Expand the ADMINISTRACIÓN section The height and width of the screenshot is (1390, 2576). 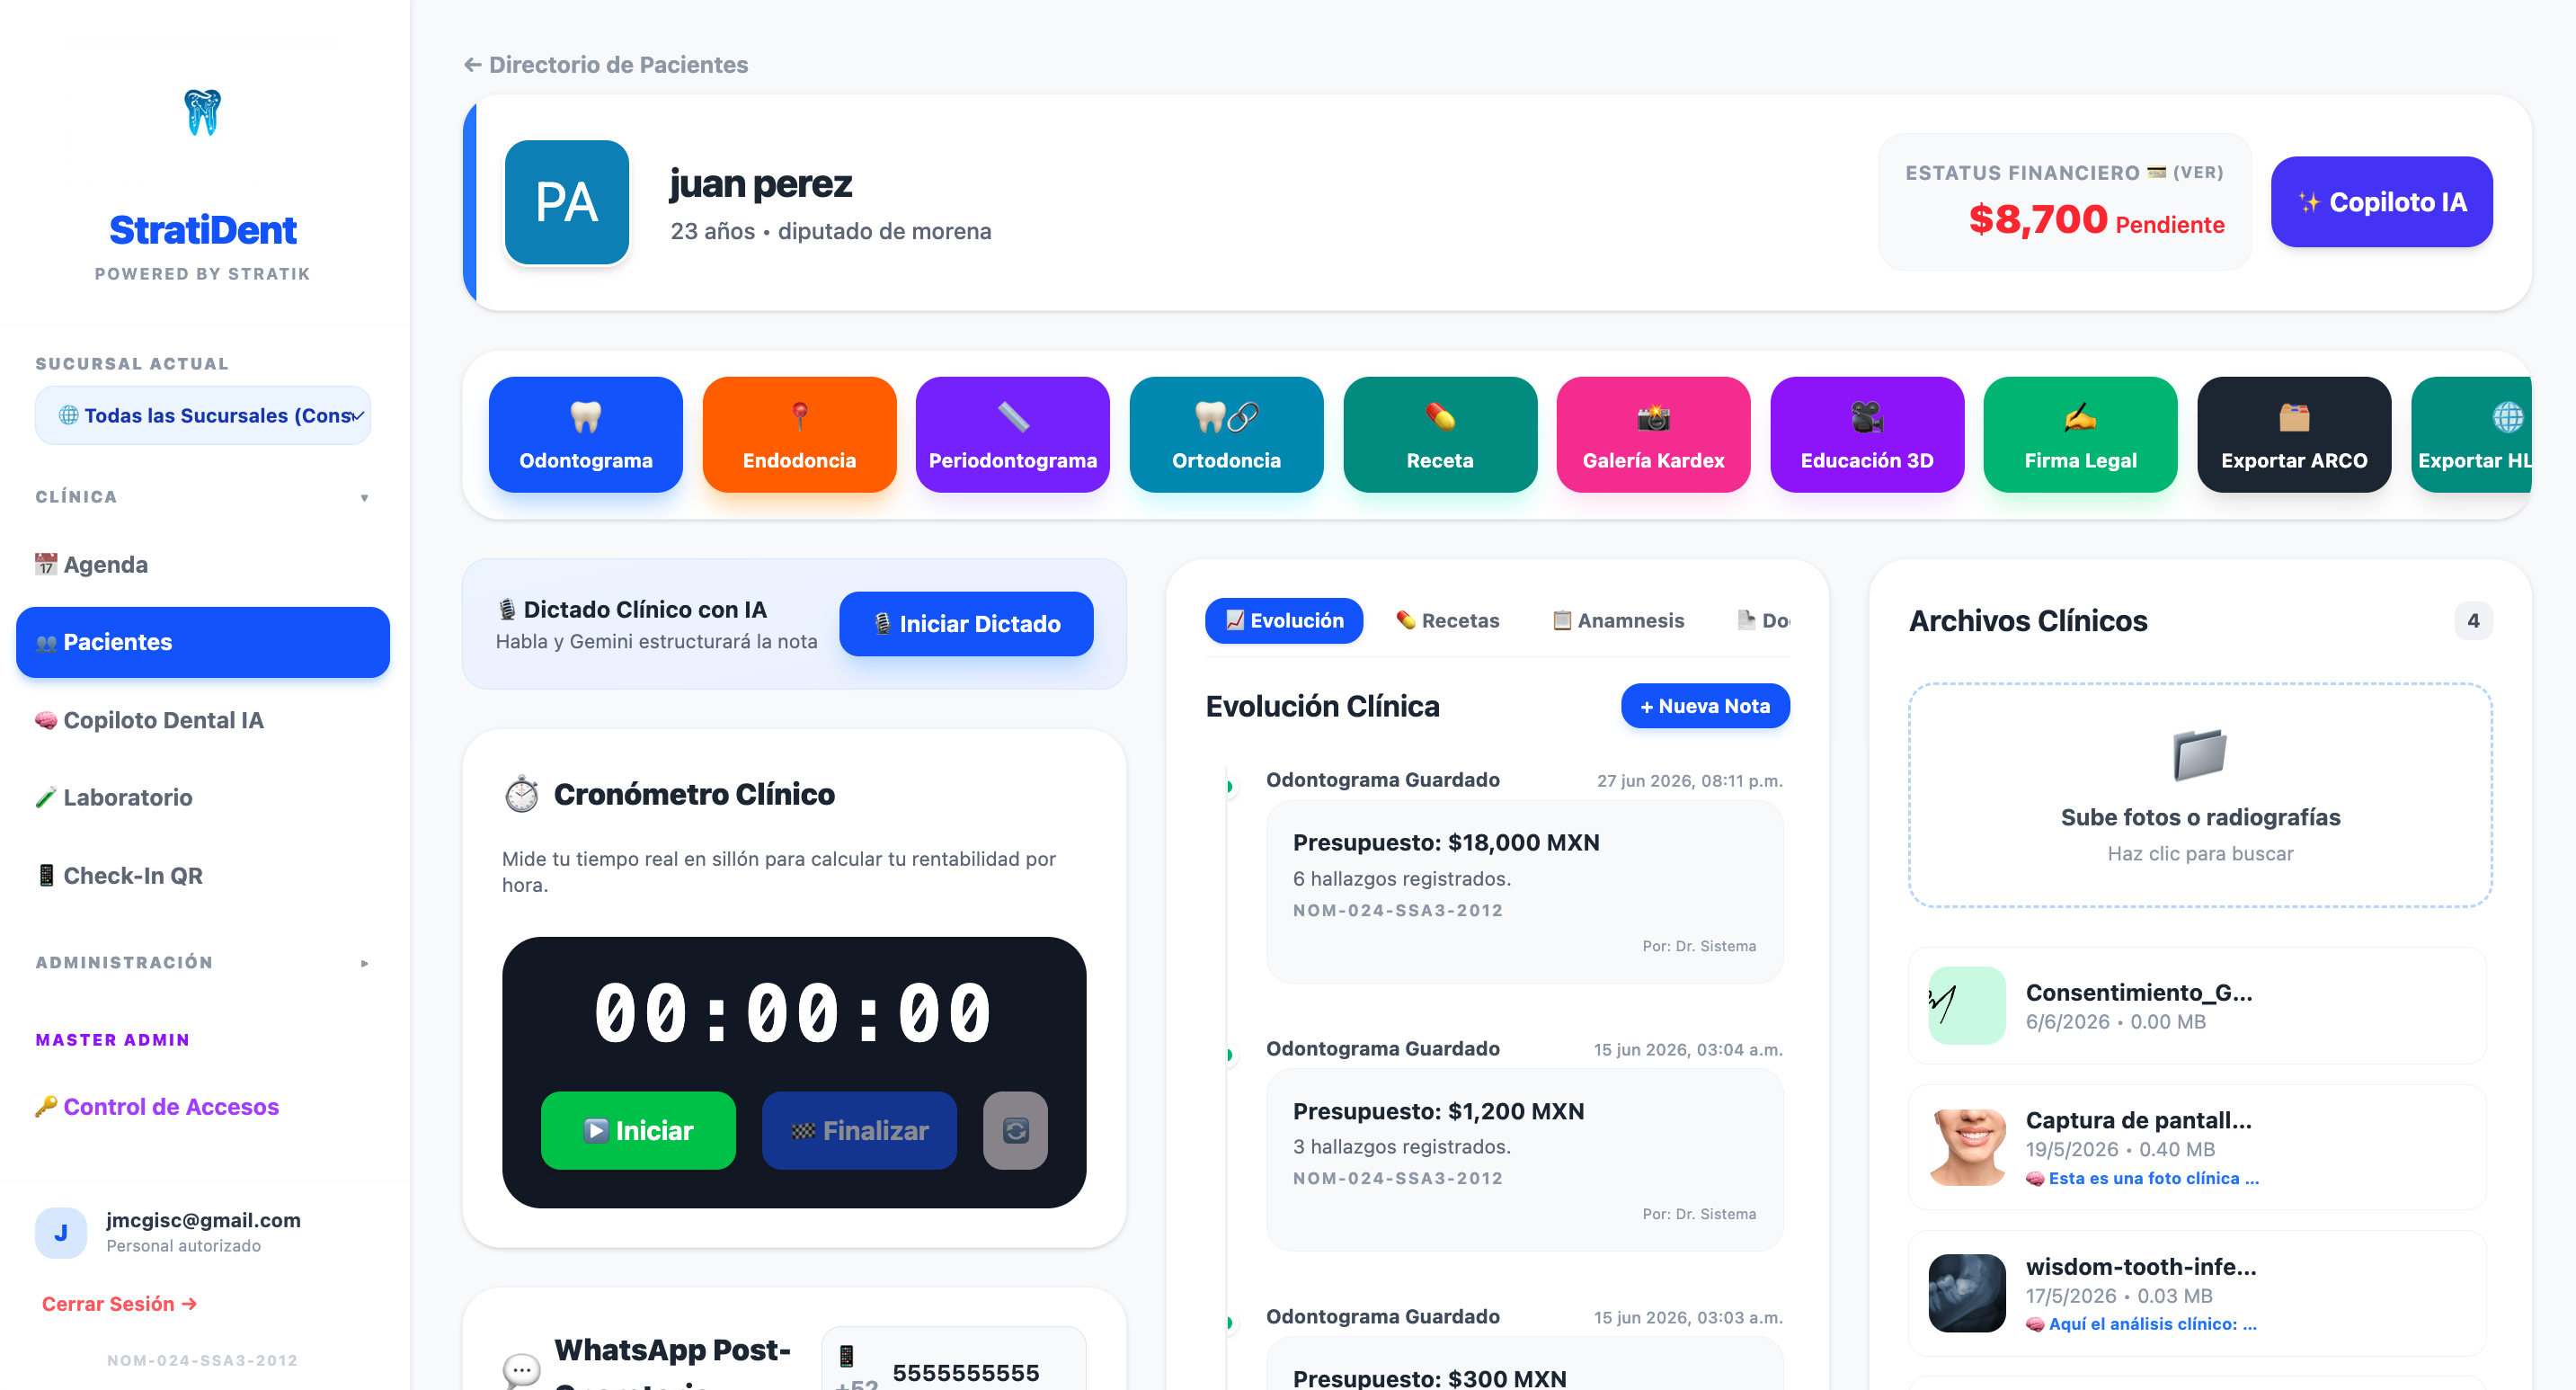coord(203,962)
